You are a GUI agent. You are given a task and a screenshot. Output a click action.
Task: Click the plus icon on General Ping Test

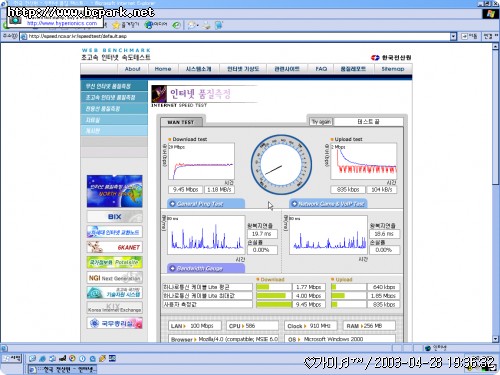(x=172, y=204)
